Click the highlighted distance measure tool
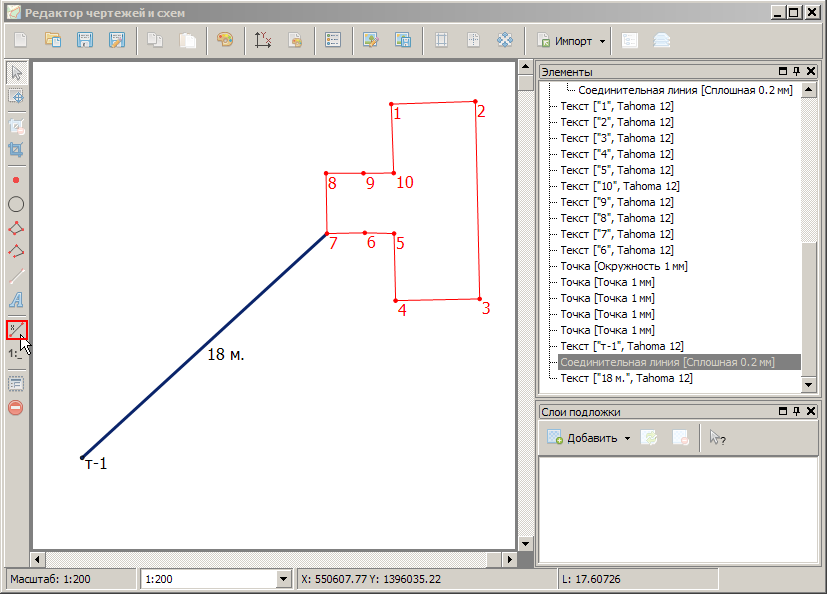Image resolution: width=827 pixels, height=595 pixels. (x=16, y=329)
